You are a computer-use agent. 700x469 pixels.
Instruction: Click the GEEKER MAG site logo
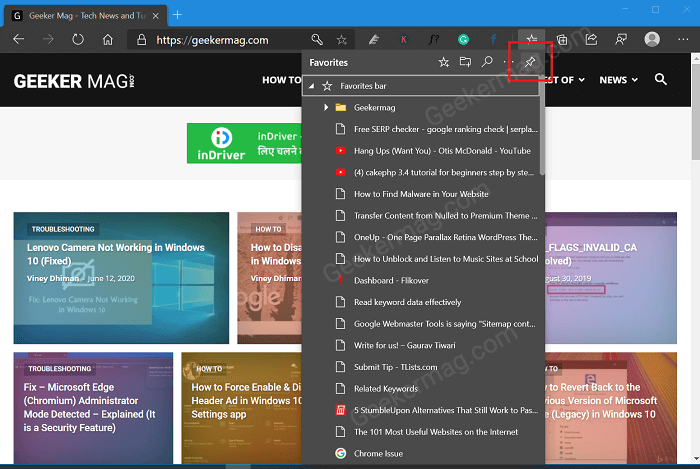[x=74, y=81]
